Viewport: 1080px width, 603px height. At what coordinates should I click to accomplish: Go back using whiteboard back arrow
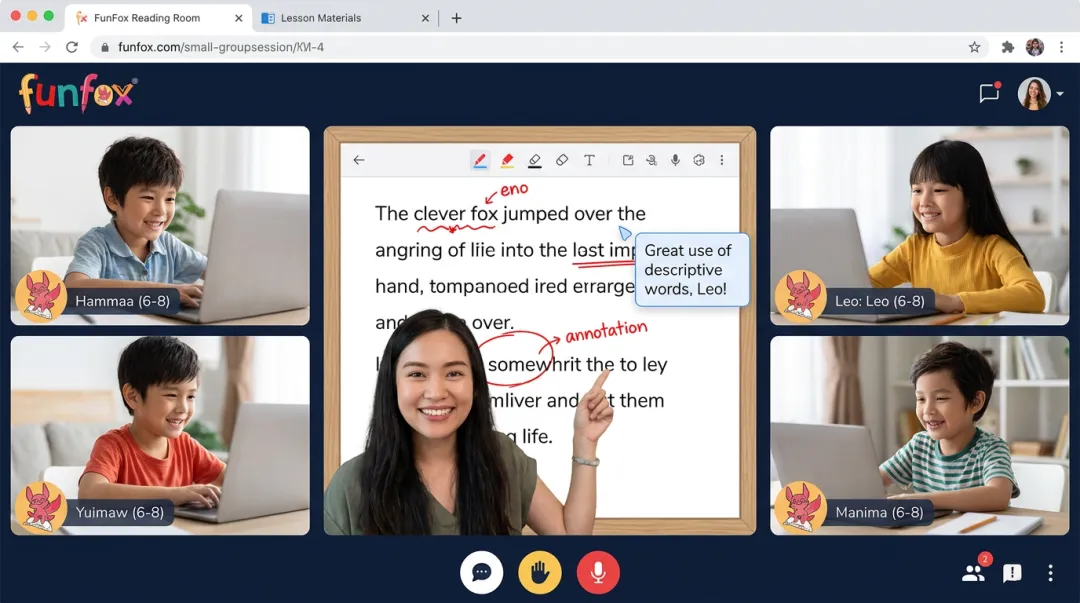[359, 160]
